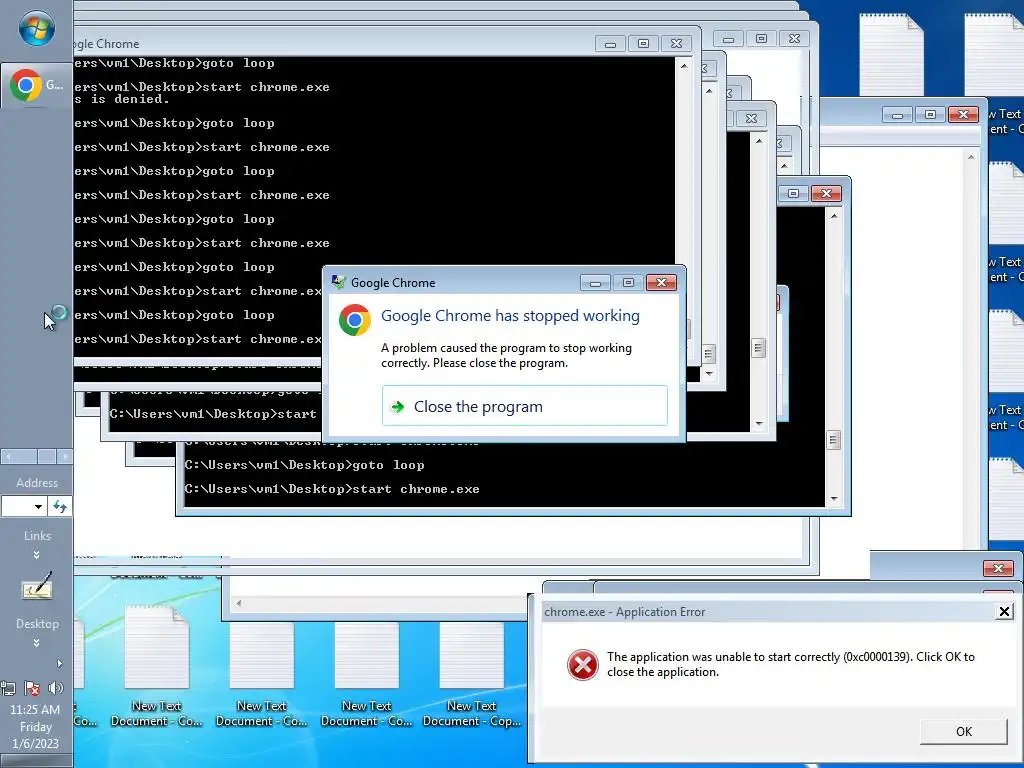Click the 'chrome.exe - Application Error' title text

624,612
